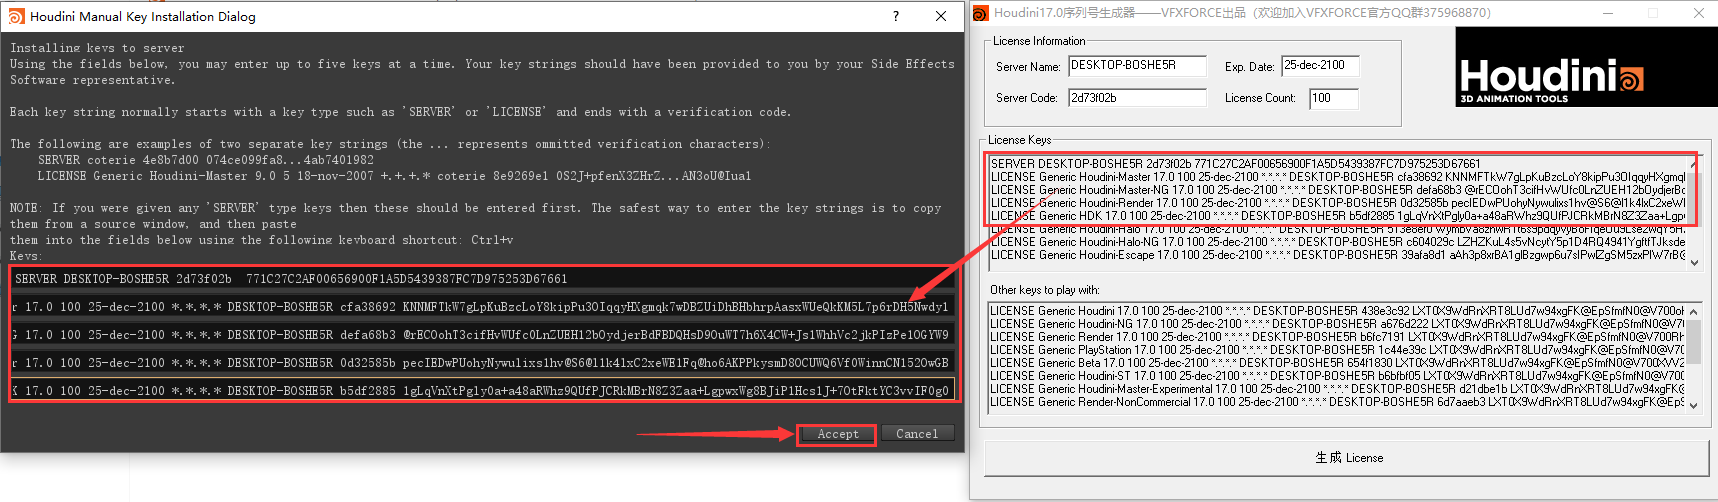Click scroll down arrow of Other keys list
Image resolution: width=1718 pixels, height=502 pixels.
[1693, 404]
